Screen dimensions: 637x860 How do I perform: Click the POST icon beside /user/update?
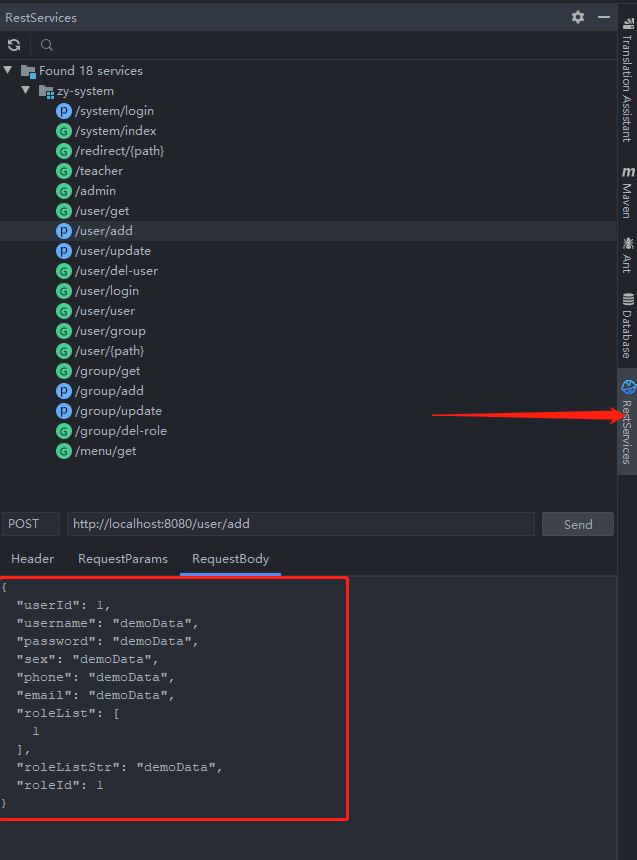point(64,251)
